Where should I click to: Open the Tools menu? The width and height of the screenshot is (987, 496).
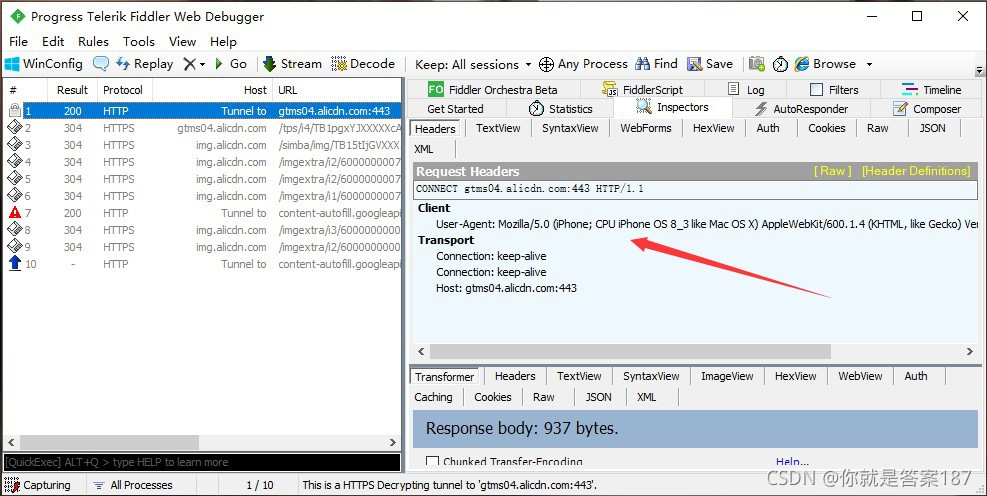[138, 42]
